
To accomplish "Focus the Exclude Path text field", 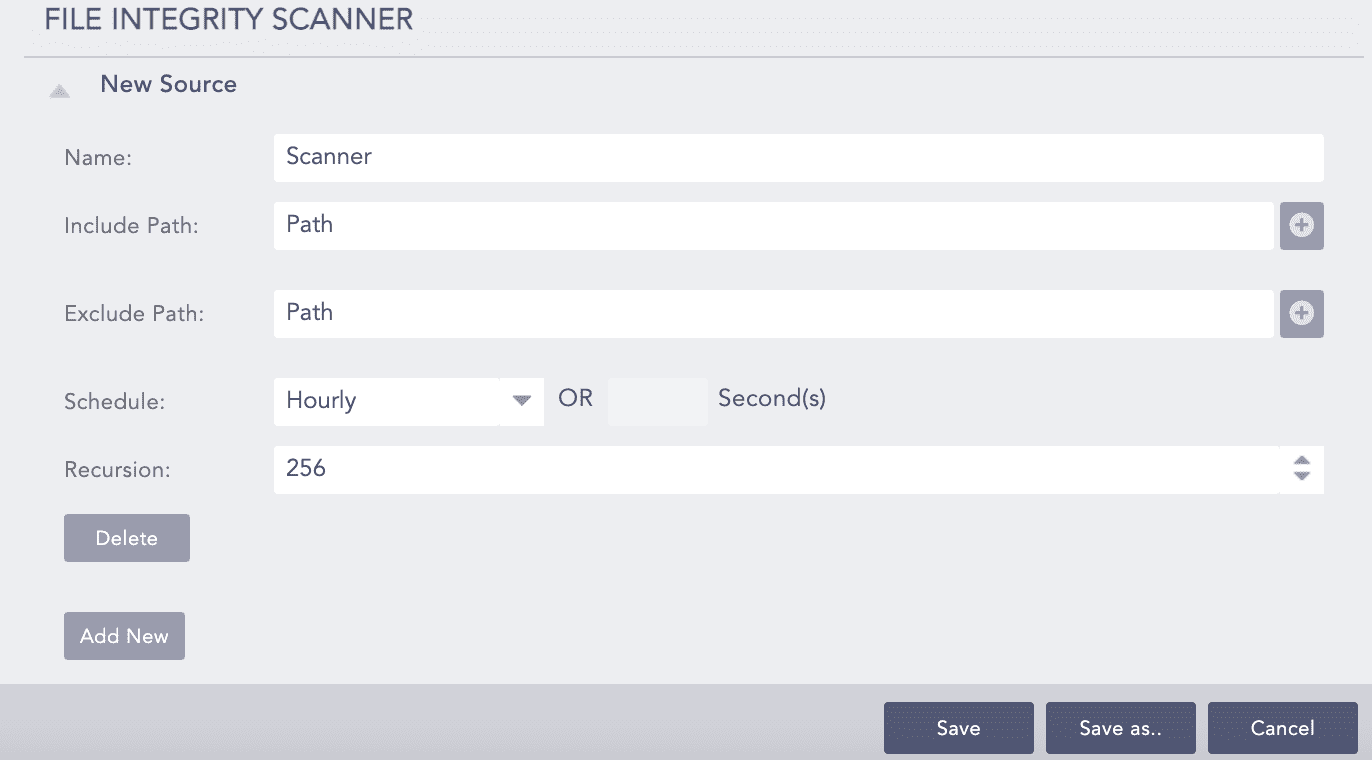I will [773, 314].
